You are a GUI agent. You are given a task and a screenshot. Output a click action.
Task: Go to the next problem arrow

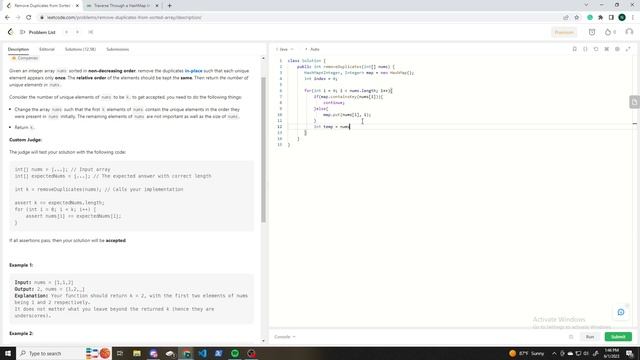[77, 32]
